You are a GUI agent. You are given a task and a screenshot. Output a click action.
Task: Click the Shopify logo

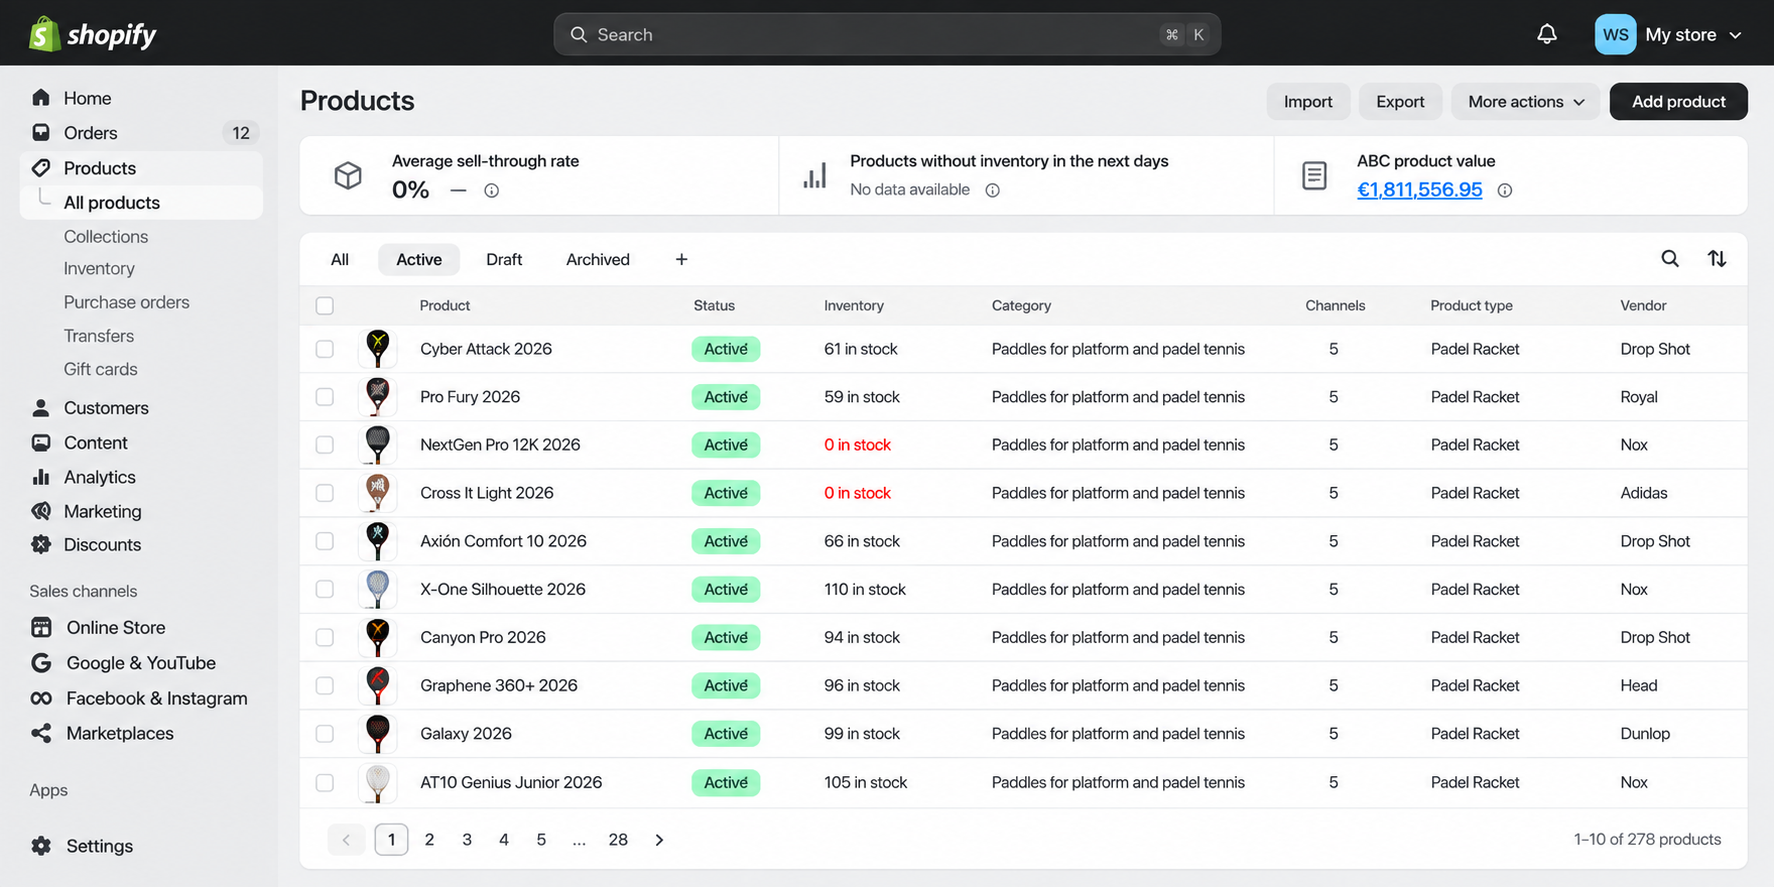click(x=93, y=34)
